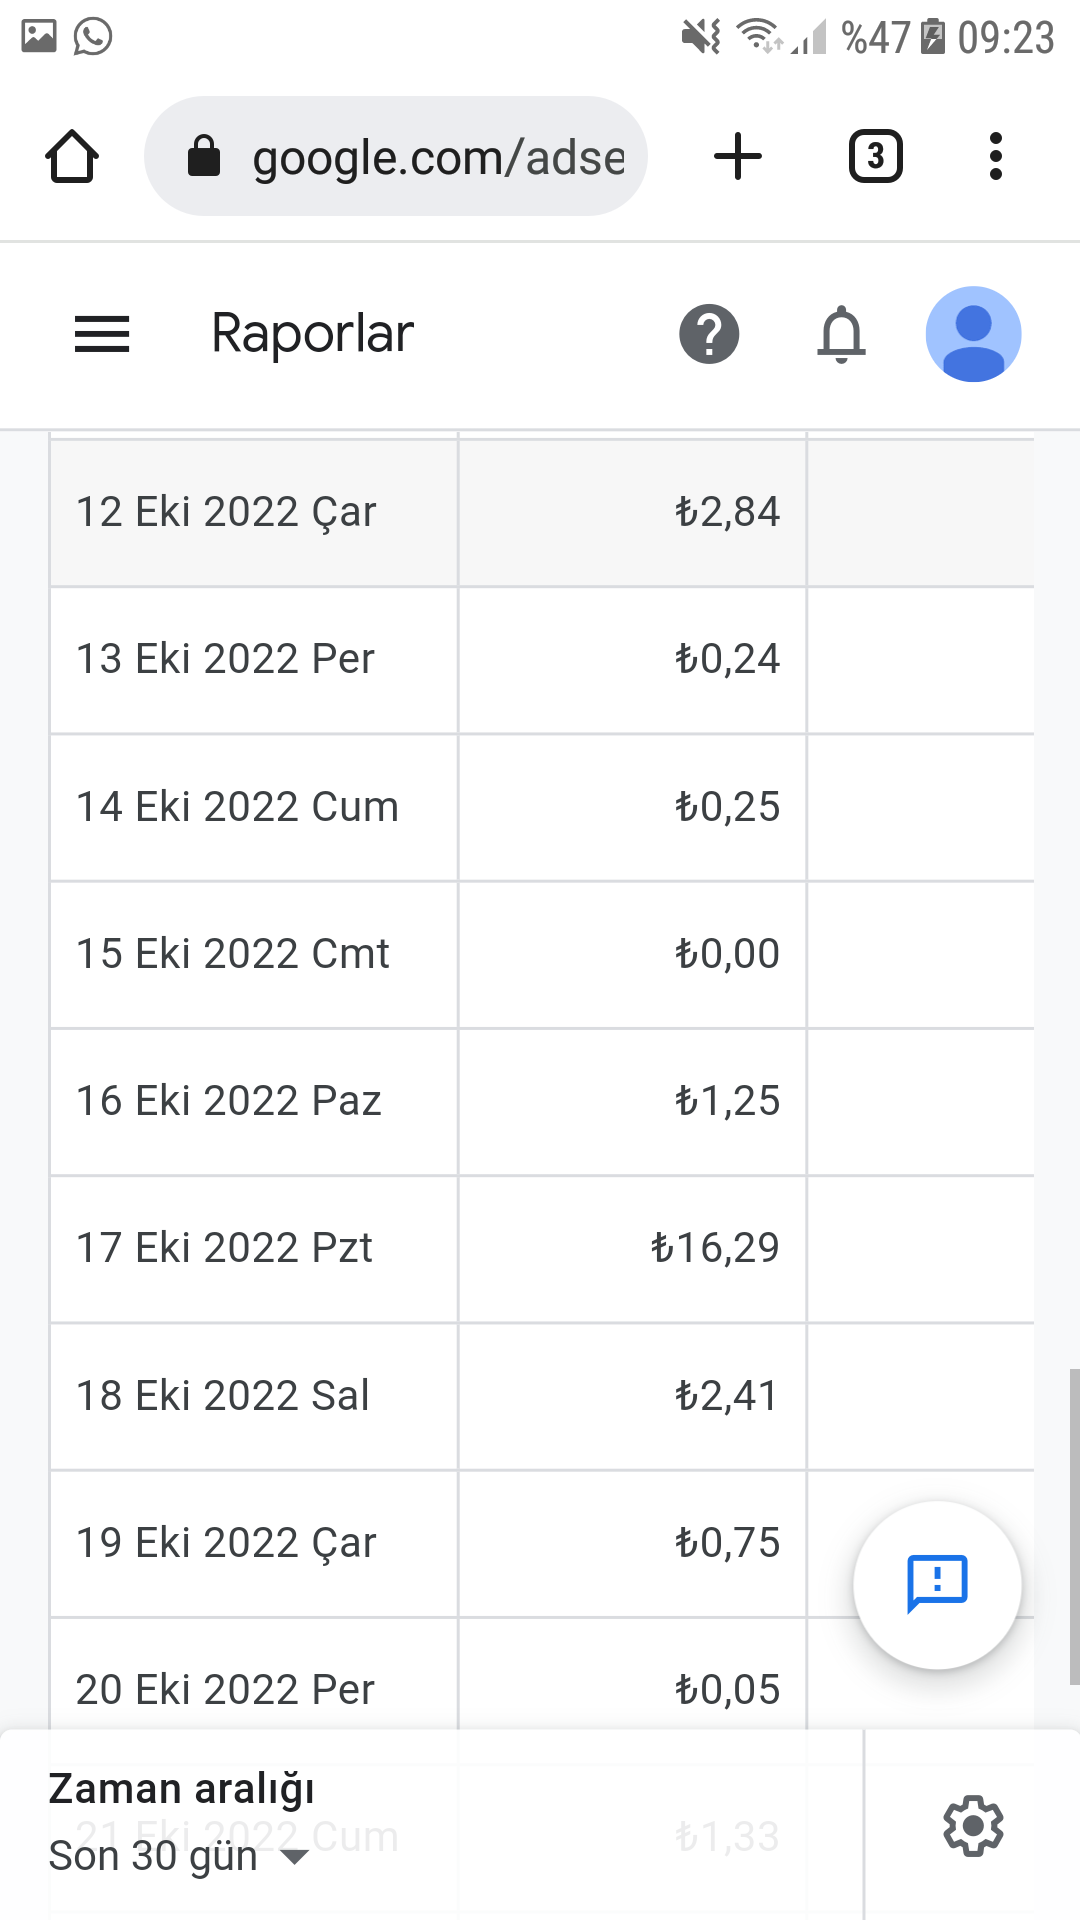1080x1920 pixels.
Task: Tap the ₺0,75 earnings value
Action: click(727, 1543)
